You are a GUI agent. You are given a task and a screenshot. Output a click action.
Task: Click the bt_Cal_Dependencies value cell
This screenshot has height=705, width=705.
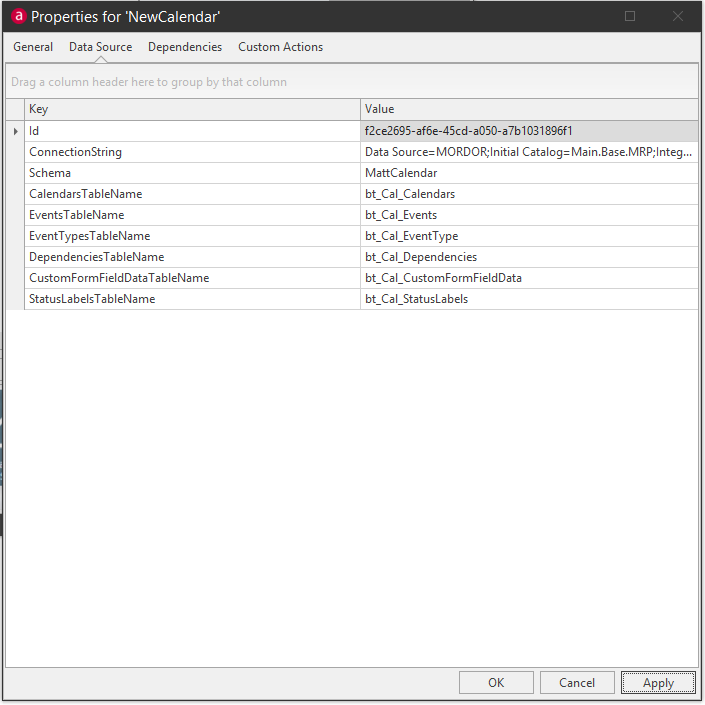(529, 257)
